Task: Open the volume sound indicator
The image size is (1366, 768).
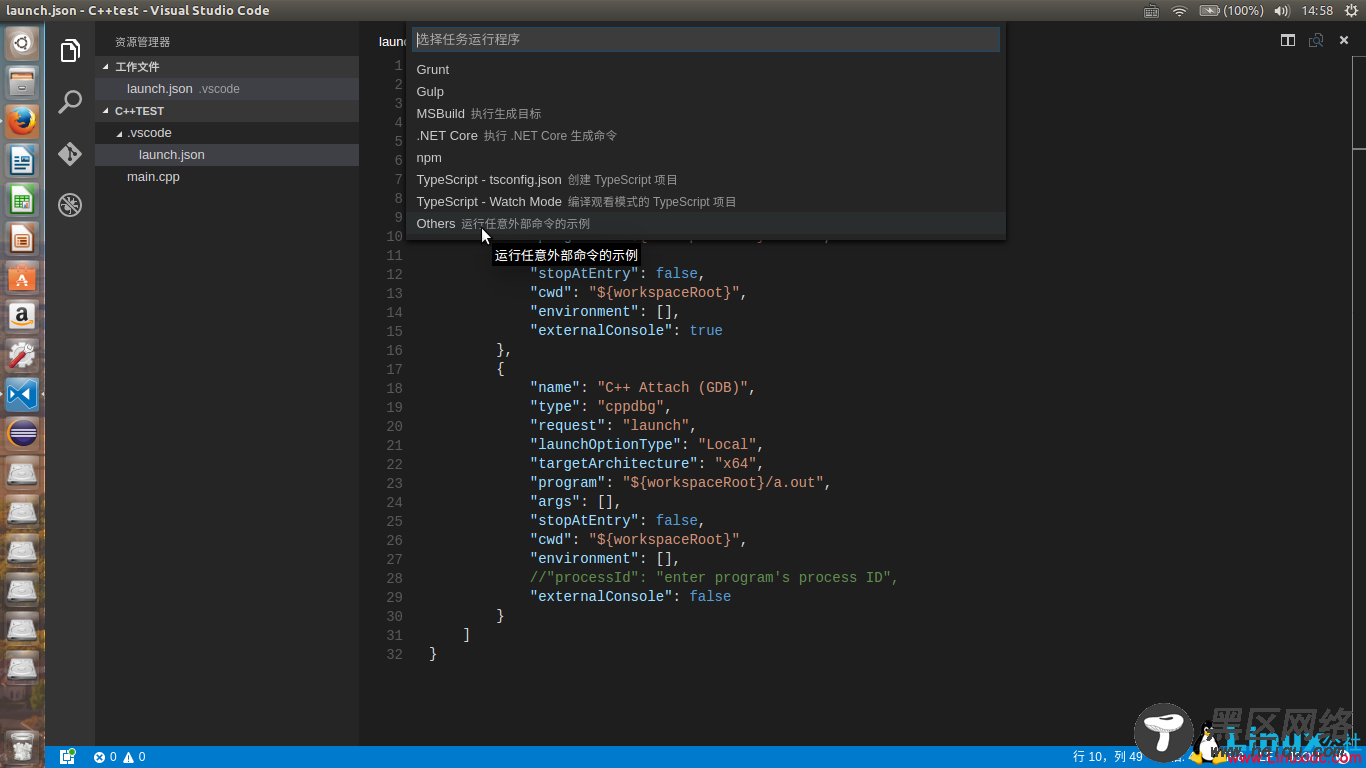Action: click(1282, 11)
